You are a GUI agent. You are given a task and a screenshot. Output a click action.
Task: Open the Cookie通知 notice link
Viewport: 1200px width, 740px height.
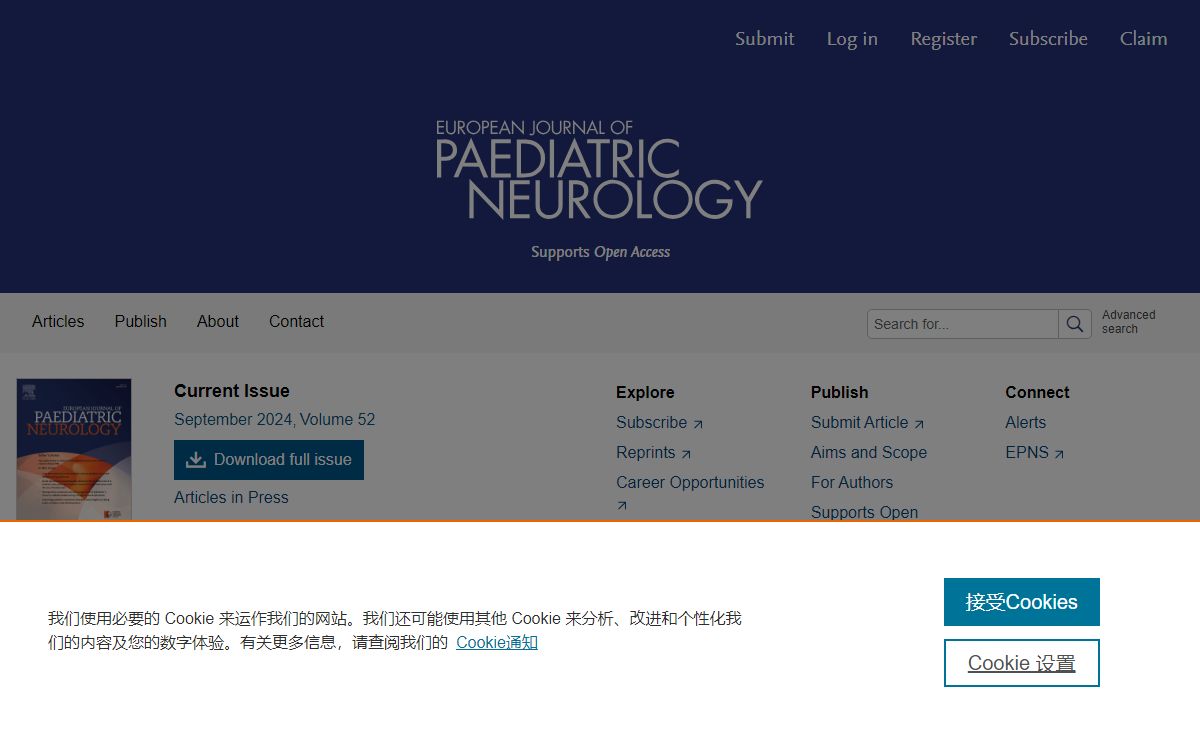pos(497,642)
